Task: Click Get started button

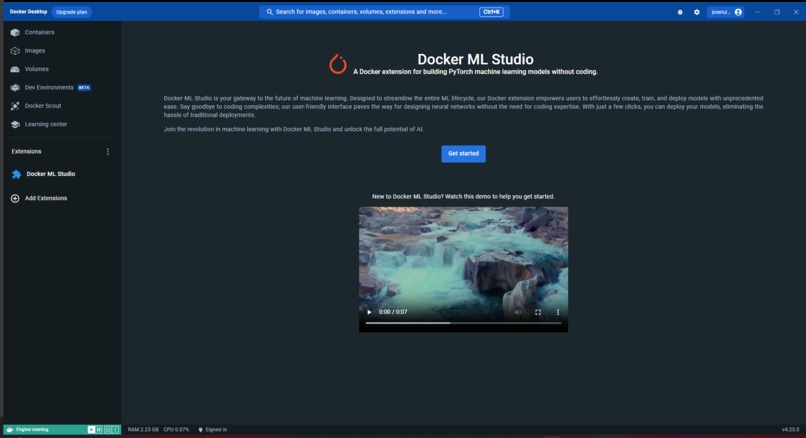Action: click(463, 154)
